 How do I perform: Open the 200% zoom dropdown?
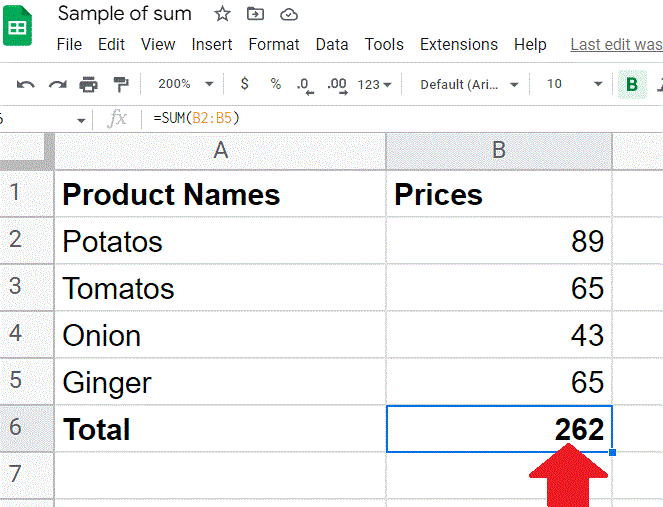pyautogui.click(x=185, y=84)
